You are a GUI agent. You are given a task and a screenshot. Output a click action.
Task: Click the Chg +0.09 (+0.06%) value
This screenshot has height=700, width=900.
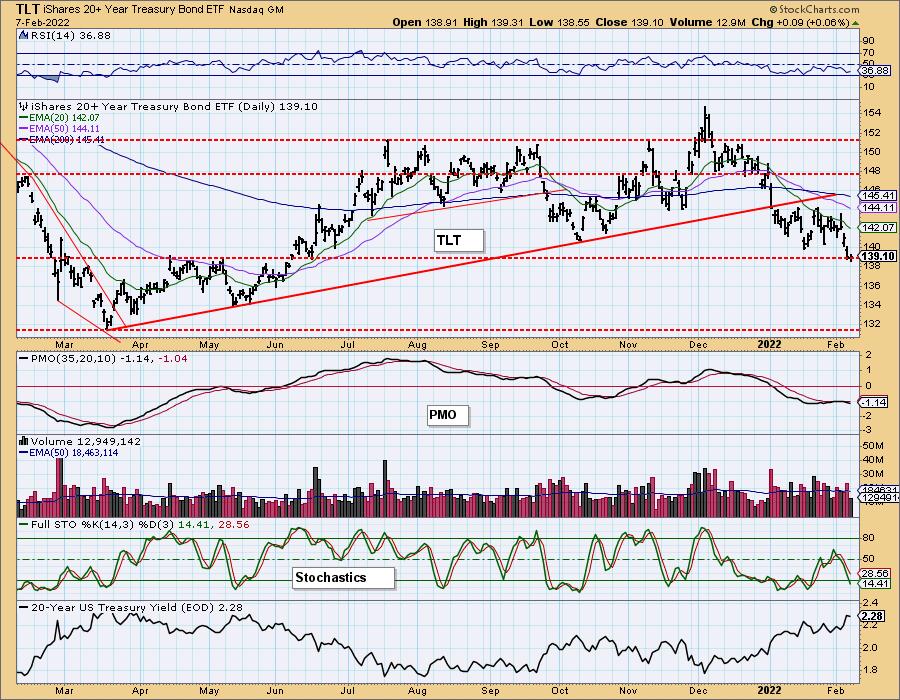coord(800,22)
